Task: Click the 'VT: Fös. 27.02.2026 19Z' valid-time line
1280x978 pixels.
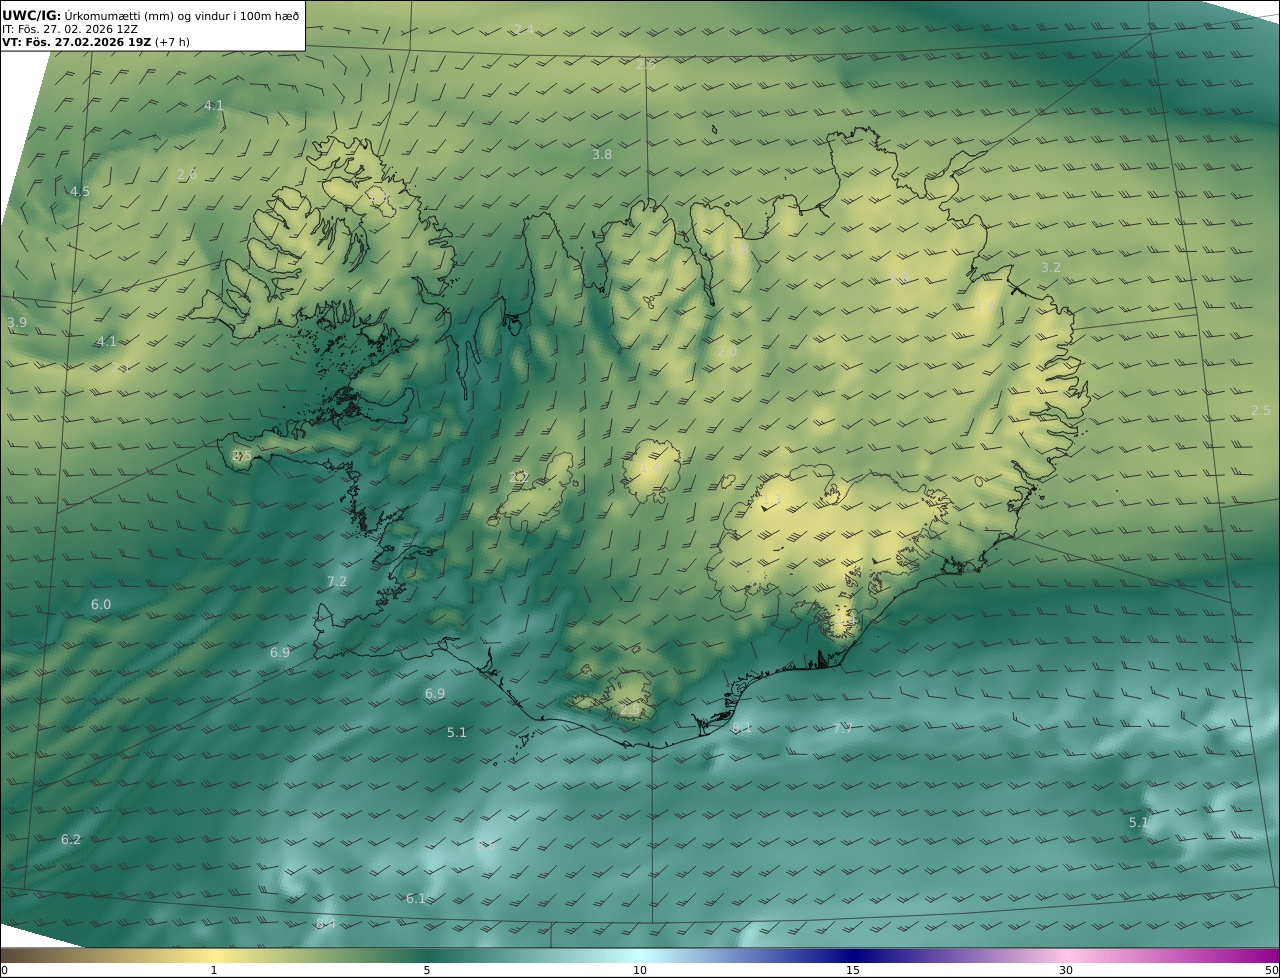Action: [76, 42]
